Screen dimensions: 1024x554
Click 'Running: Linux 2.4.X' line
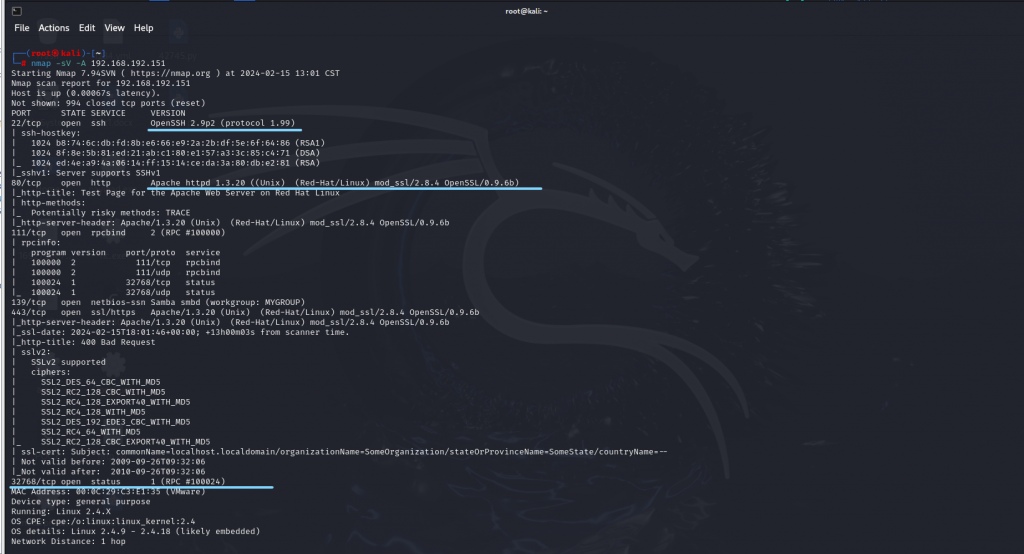coord(61,512)
